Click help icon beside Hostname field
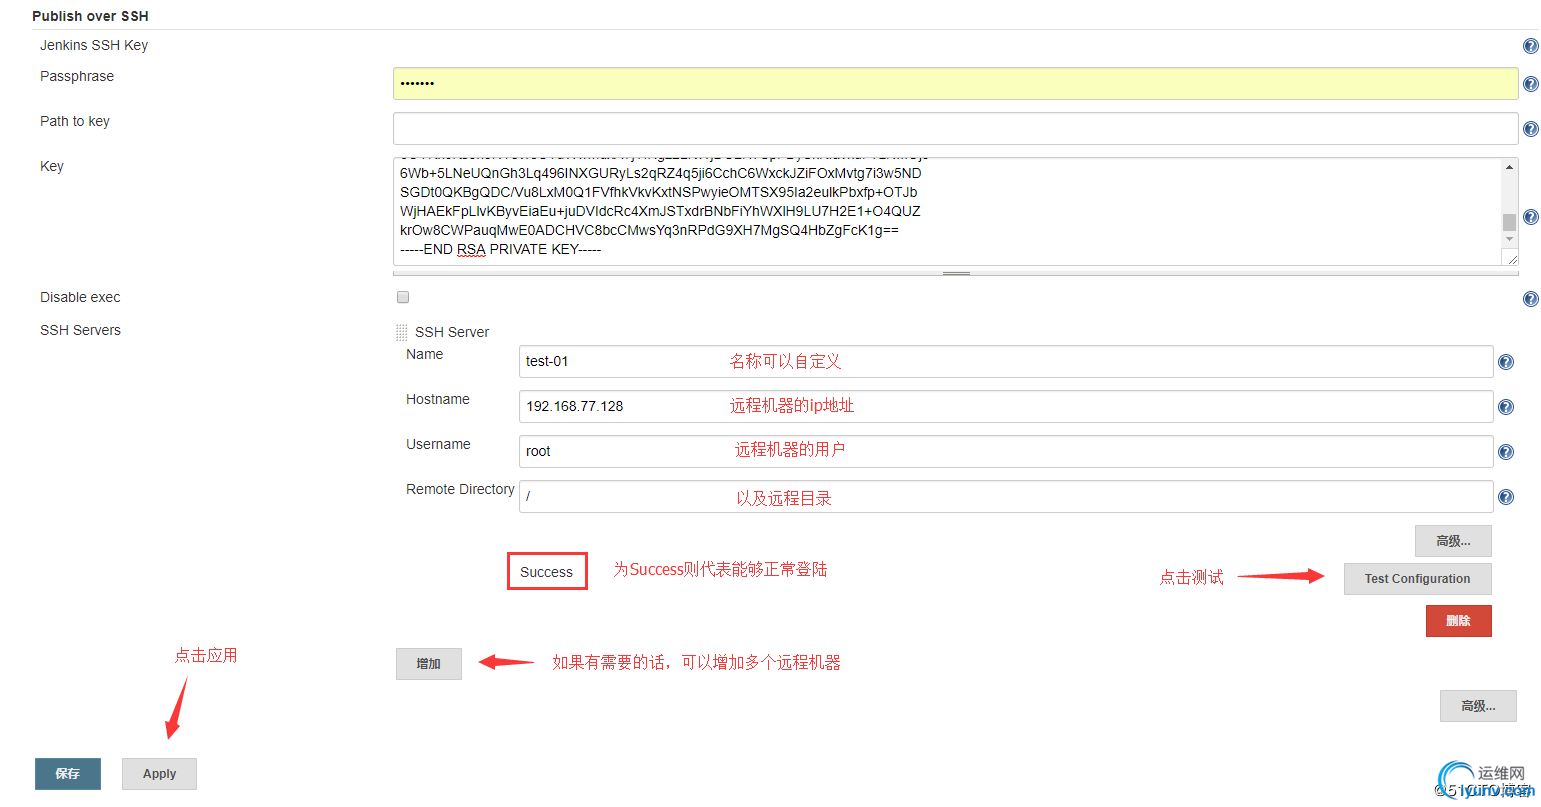 click(1506, 407)
